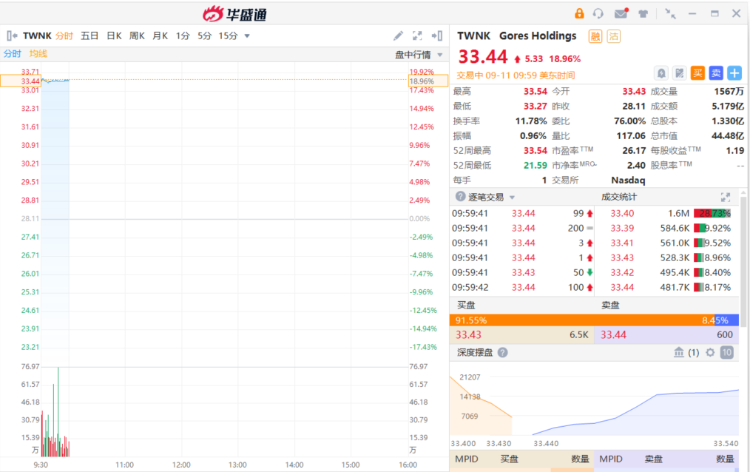Click the ask price 33.44 in 卖盘

tap(613, 335)
